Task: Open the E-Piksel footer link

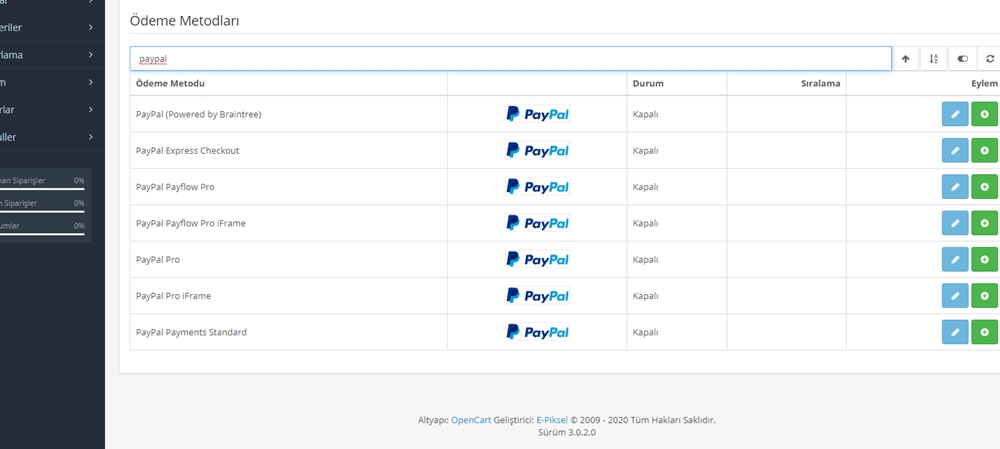Action: point(552,420)
